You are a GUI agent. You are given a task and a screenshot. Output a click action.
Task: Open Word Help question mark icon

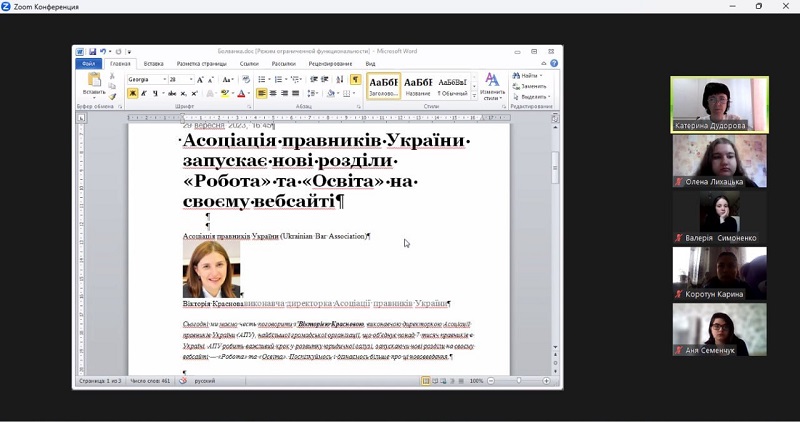(554, 63)
